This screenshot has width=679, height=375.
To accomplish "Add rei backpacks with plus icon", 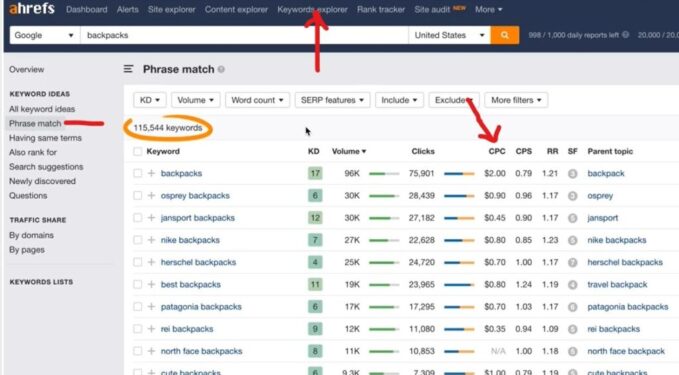I will coord(151,329).
